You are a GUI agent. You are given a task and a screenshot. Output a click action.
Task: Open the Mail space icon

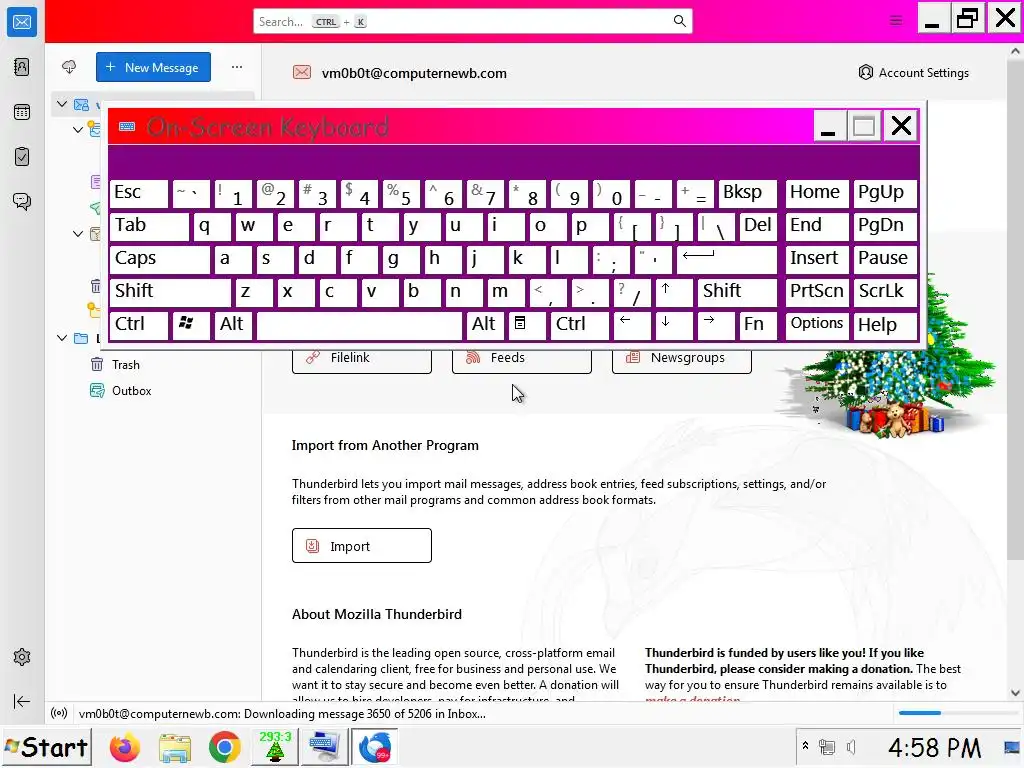tap(22, 22)
